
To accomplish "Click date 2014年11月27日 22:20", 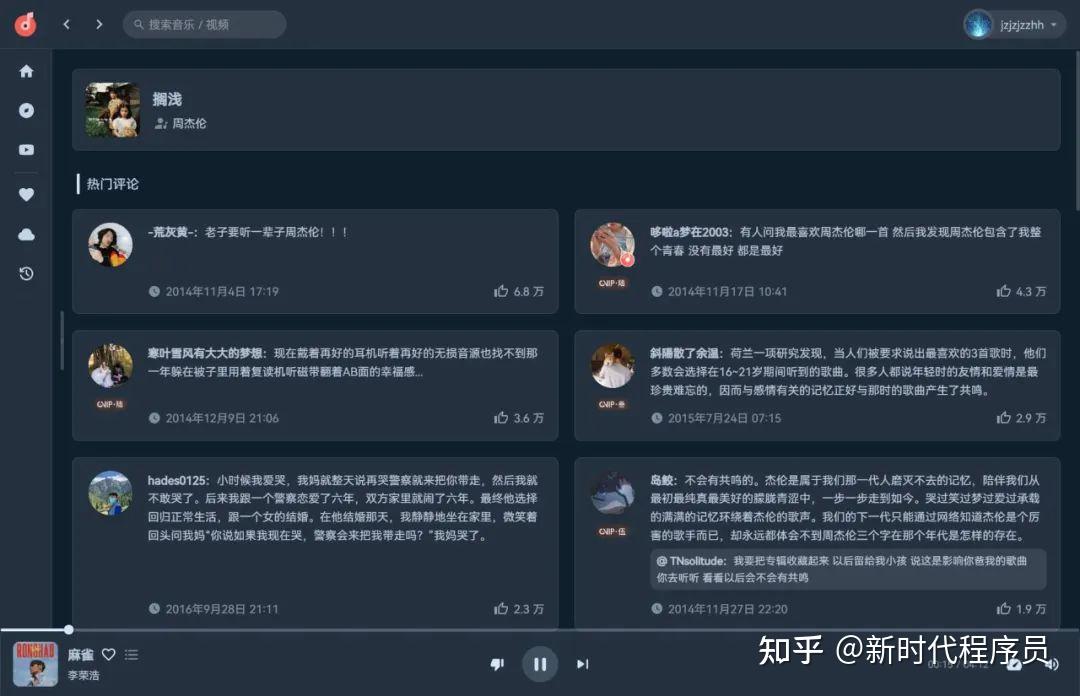I will point(727,609).
